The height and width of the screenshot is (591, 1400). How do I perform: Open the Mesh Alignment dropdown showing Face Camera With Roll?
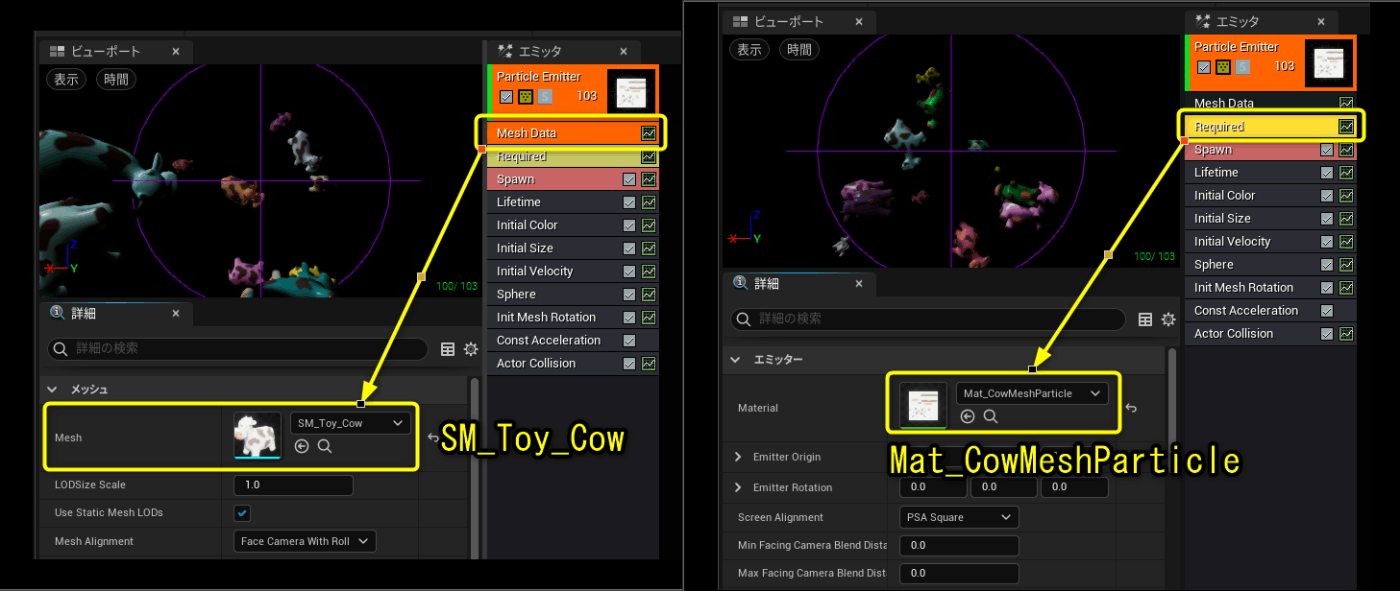pos(304,540)
